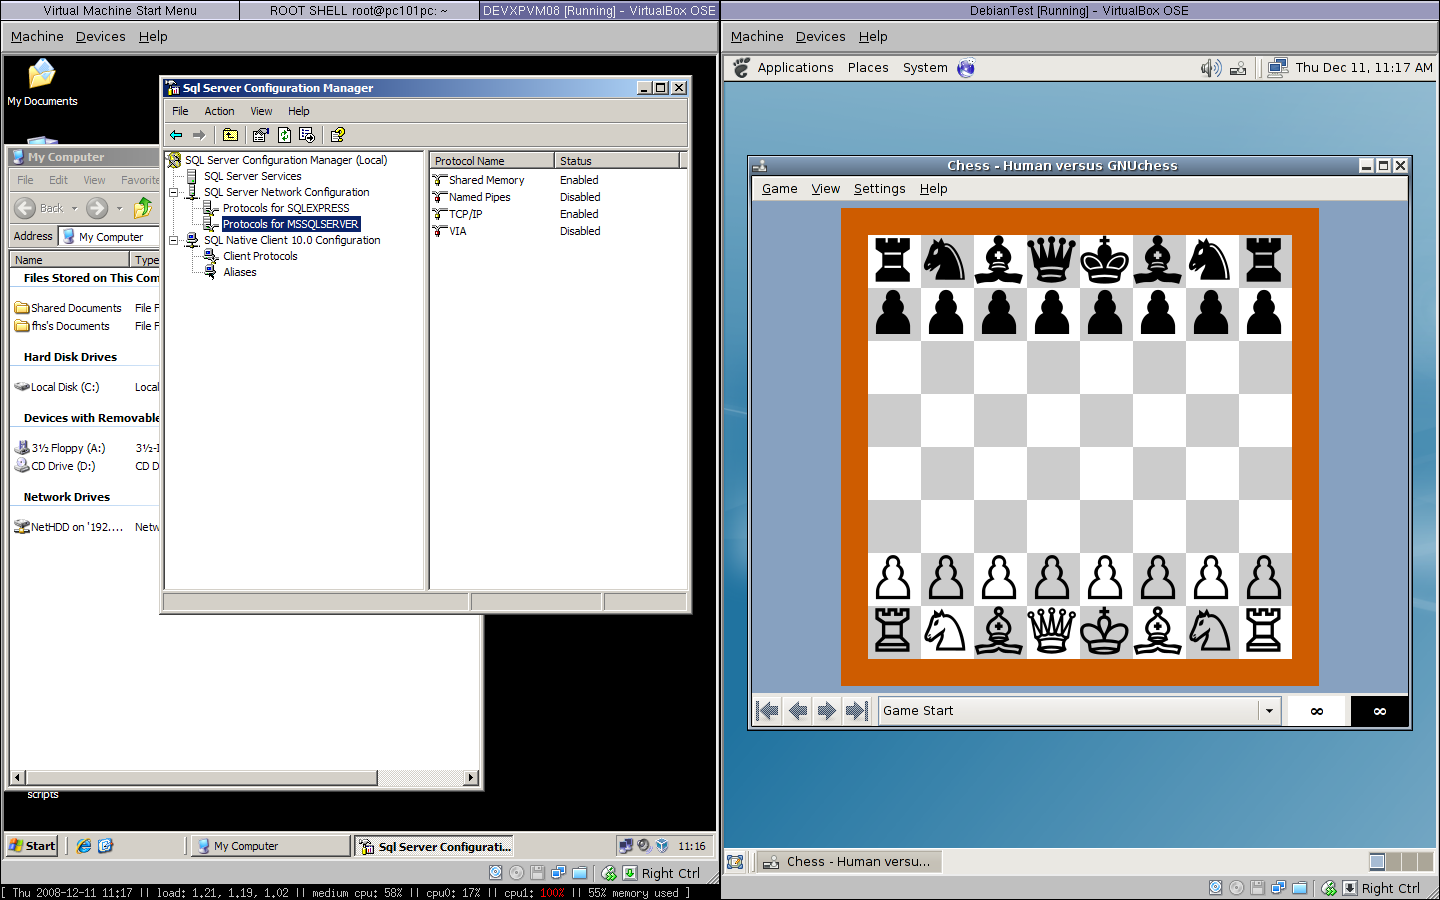Click the Local Disk (C:) drive icon
1440x900 pixels.
tap(22, 387)
